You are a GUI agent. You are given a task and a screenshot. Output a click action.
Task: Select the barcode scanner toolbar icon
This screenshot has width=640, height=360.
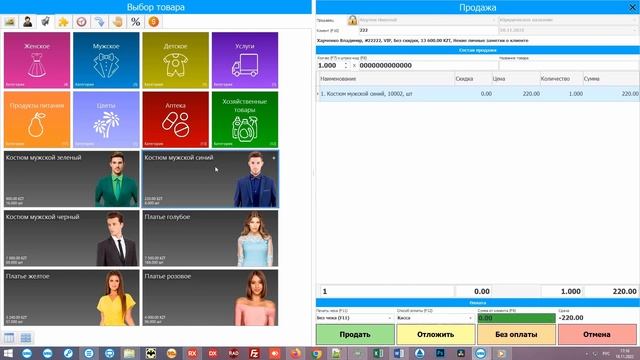tap(45, 22)
